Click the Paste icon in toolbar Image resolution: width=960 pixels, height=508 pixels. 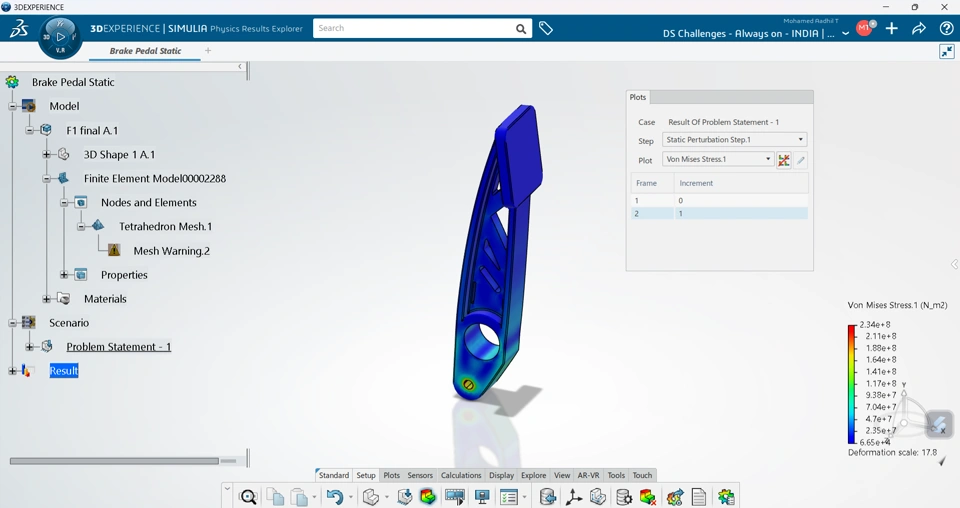(298, 497)
